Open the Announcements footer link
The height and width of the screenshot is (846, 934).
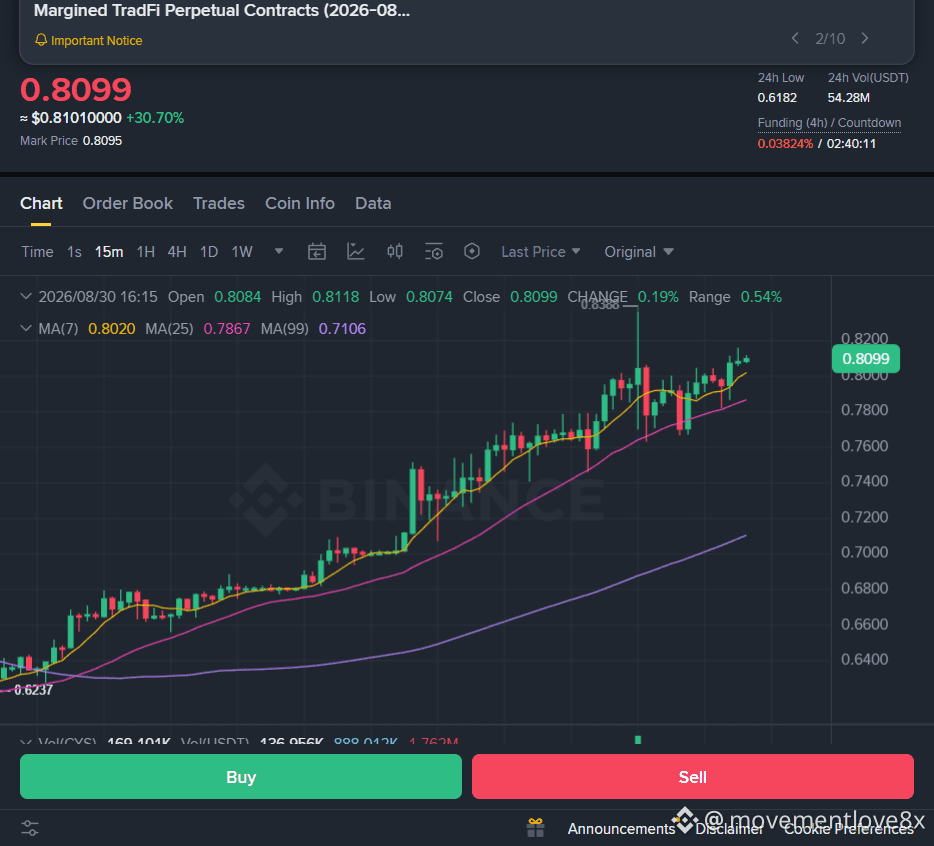point(621,829)
